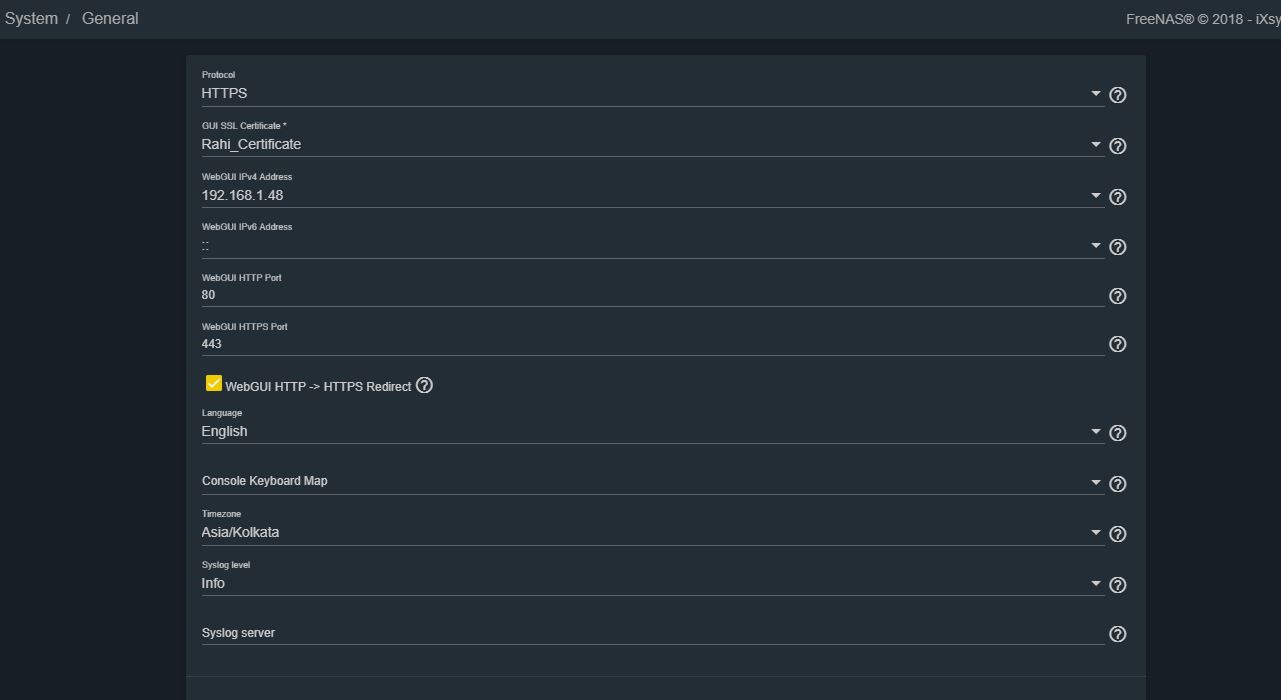Go to System breadcrumb link
This screenshot has height=700, width=1281.
click(x=31, y=18)
